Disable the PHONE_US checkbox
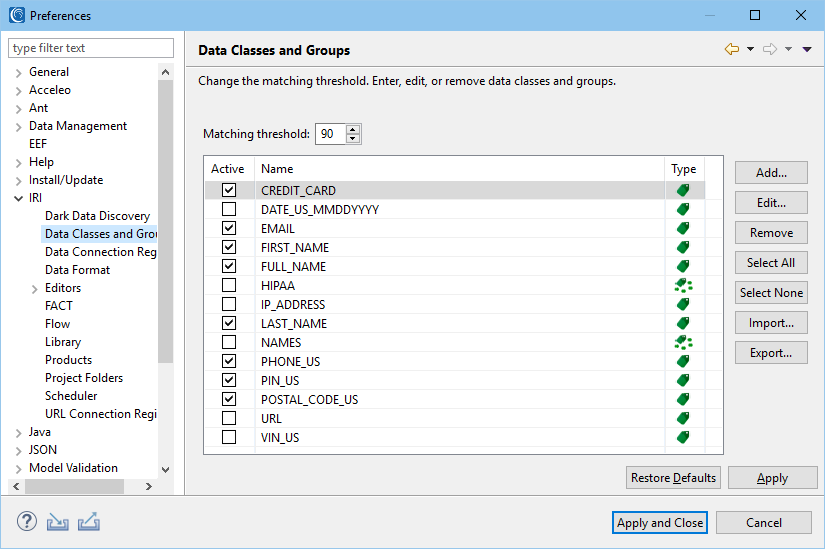This screenshot has height=549, width=825. (x=229, y=361)
